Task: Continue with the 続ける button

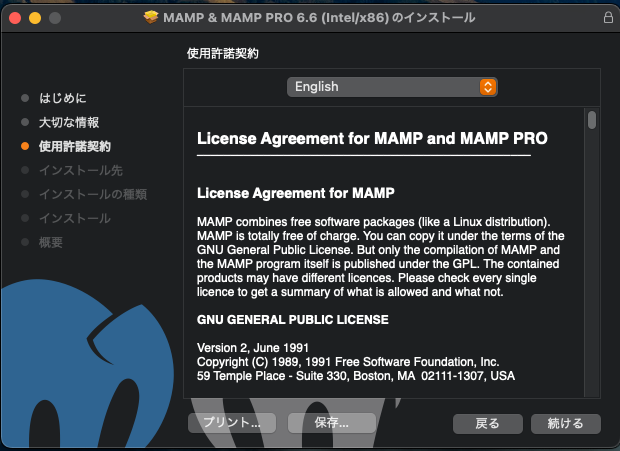Action: [x=565, y=423]
